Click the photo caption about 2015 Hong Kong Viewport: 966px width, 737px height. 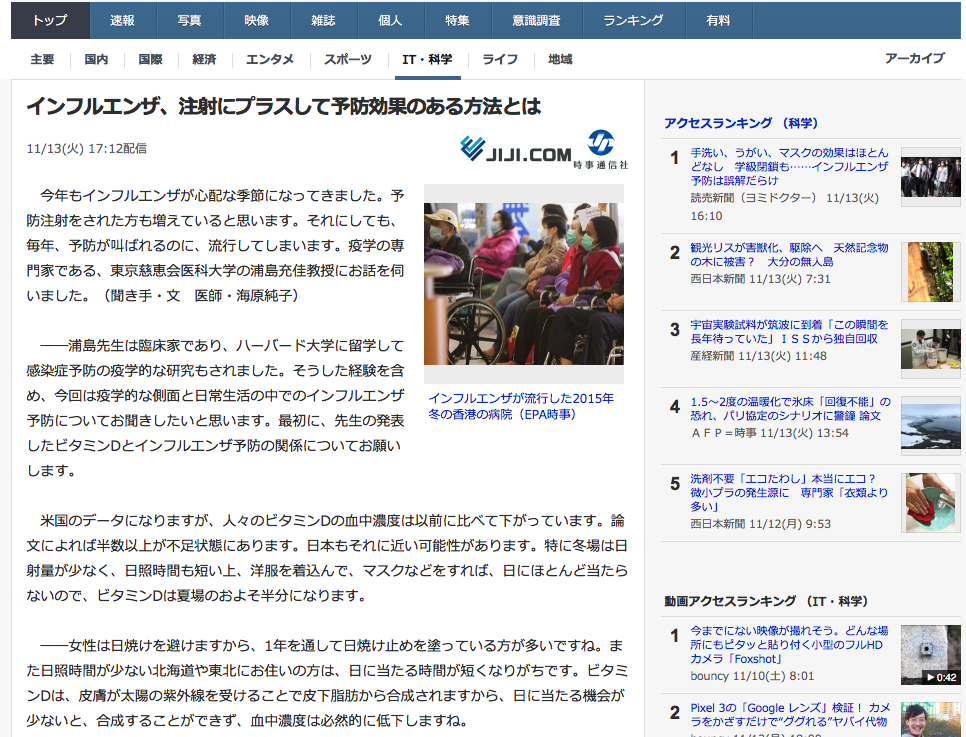coord(521,406)
